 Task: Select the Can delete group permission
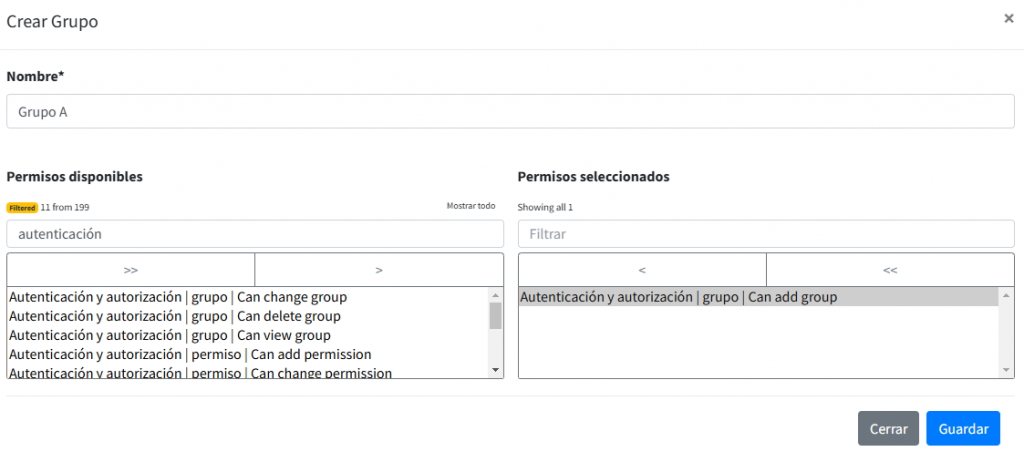pyautogui.click(x=175, y=316)
